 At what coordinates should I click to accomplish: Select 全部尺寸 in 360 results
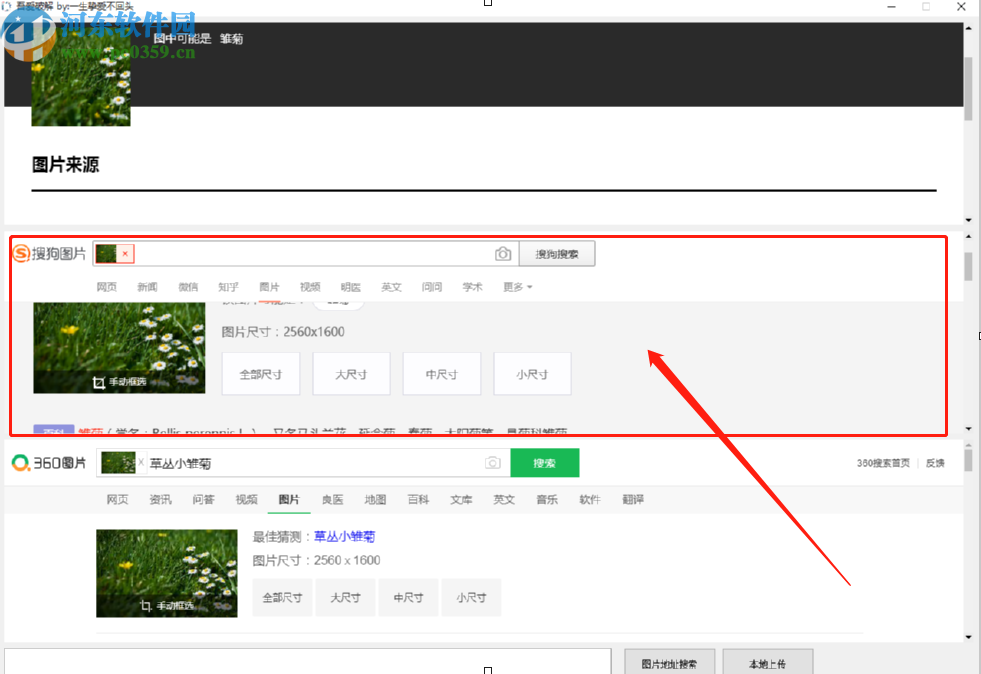click(282, 598)
